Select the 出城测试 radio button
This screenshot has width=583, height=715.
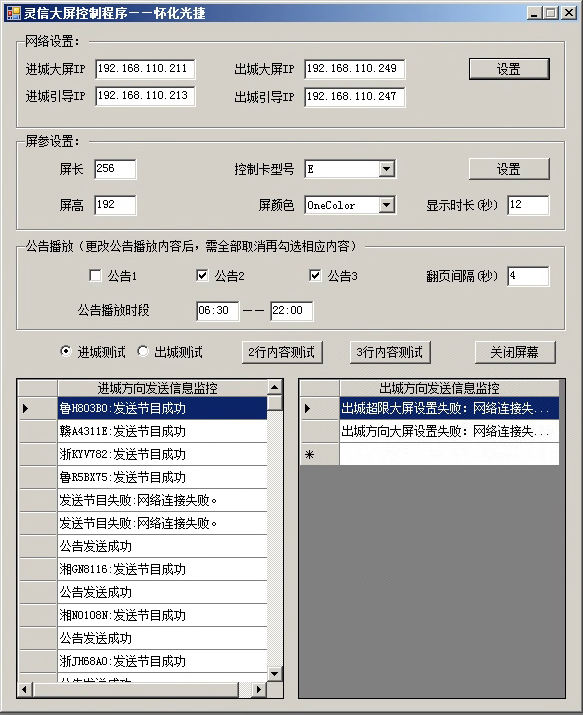[143, 351]
